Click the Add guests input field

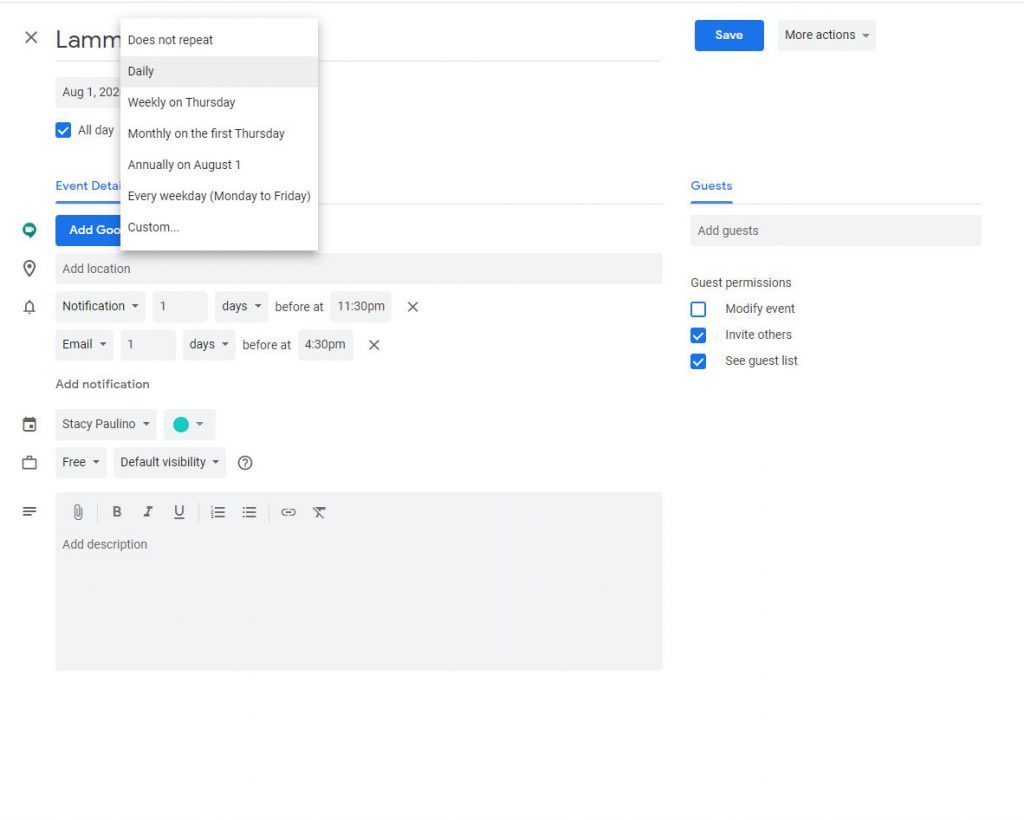click(x=835, y=231)
